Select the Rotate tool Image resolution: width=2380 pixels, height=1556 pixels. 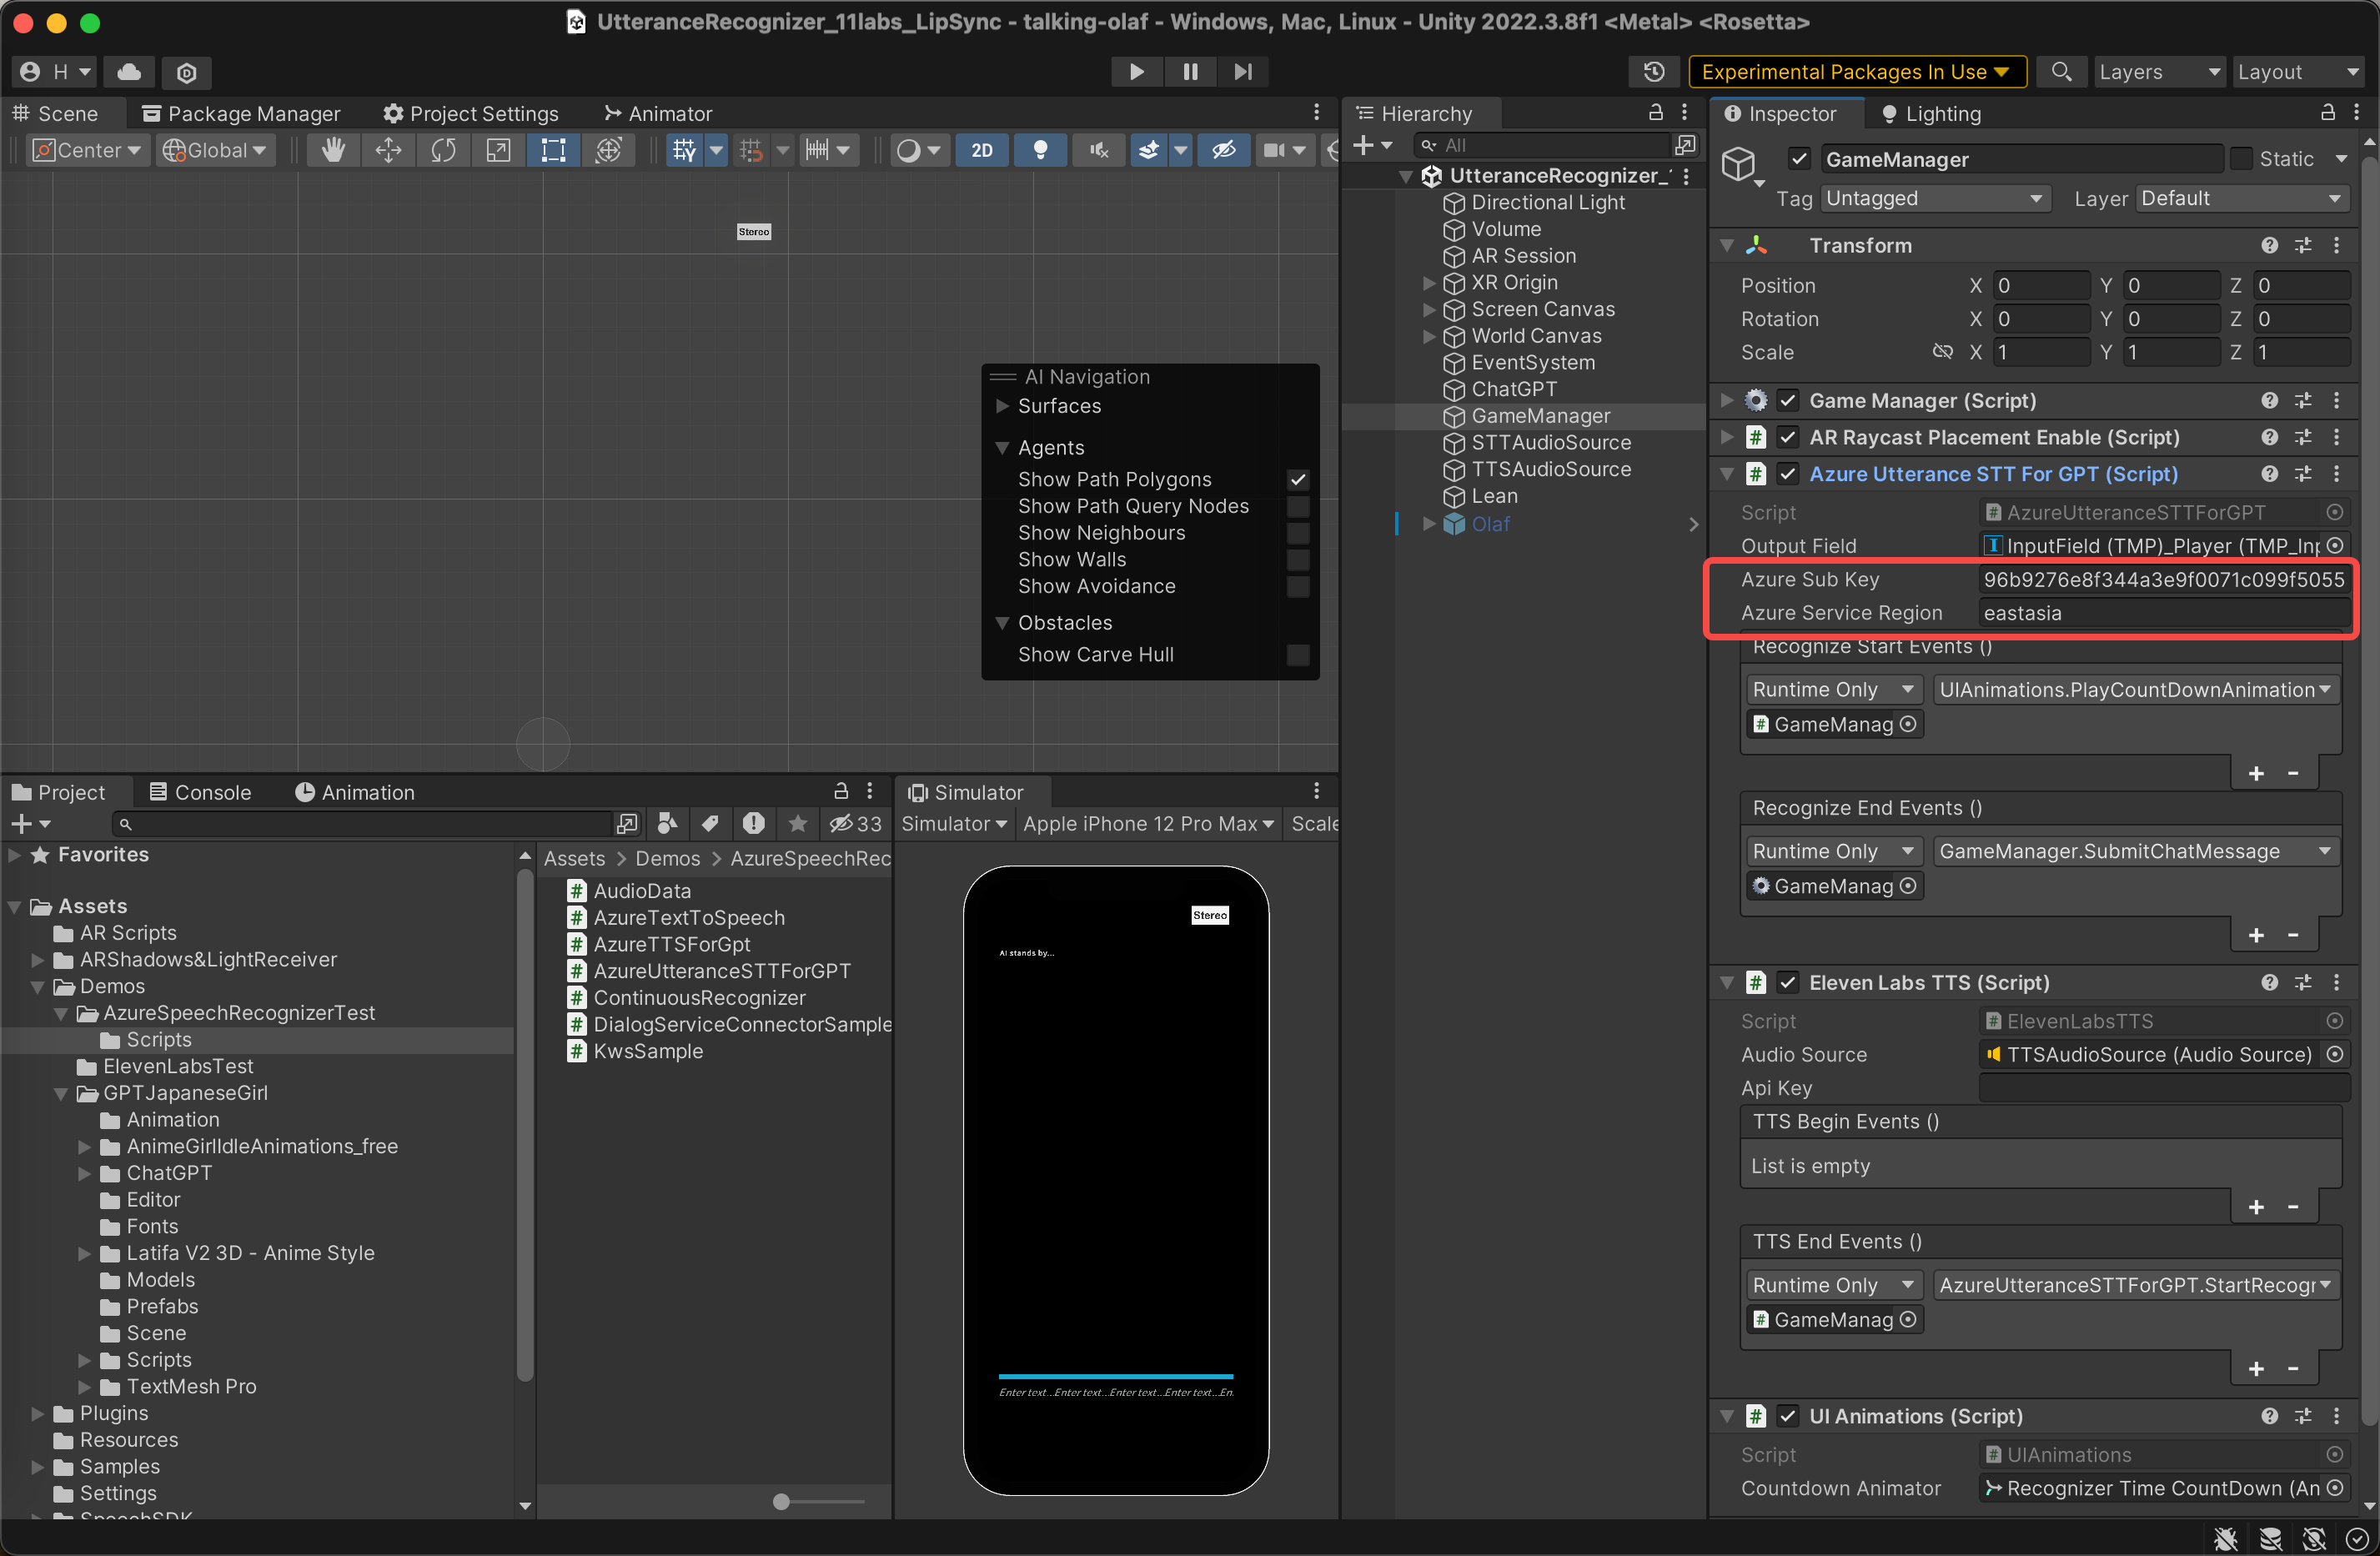pos(443,150)
